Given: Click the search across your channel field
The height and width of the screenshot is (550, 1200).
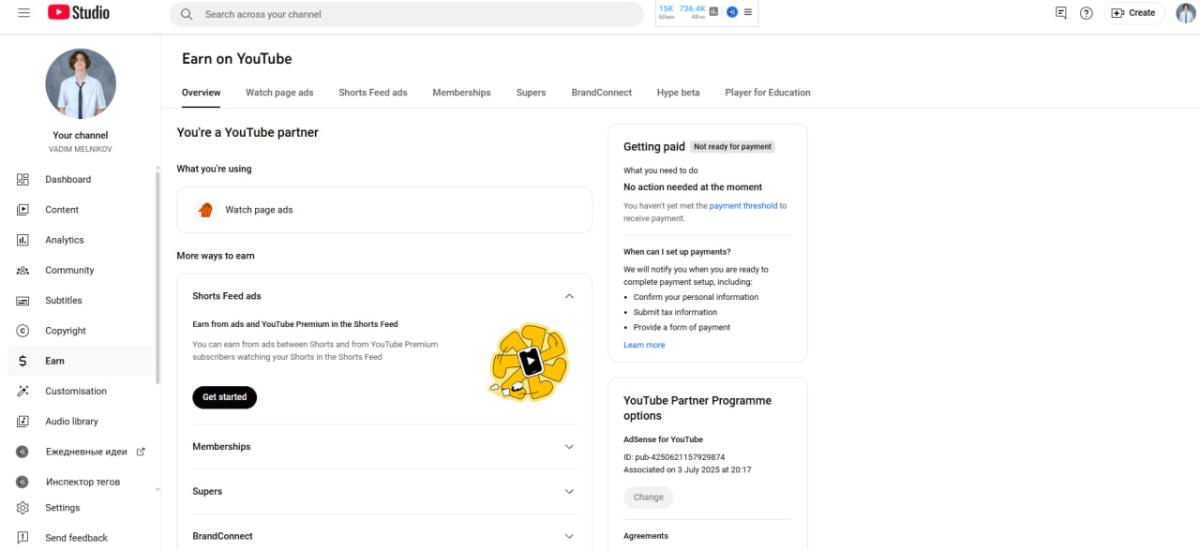Looking at the screenshot, I should tap(407, 14).
